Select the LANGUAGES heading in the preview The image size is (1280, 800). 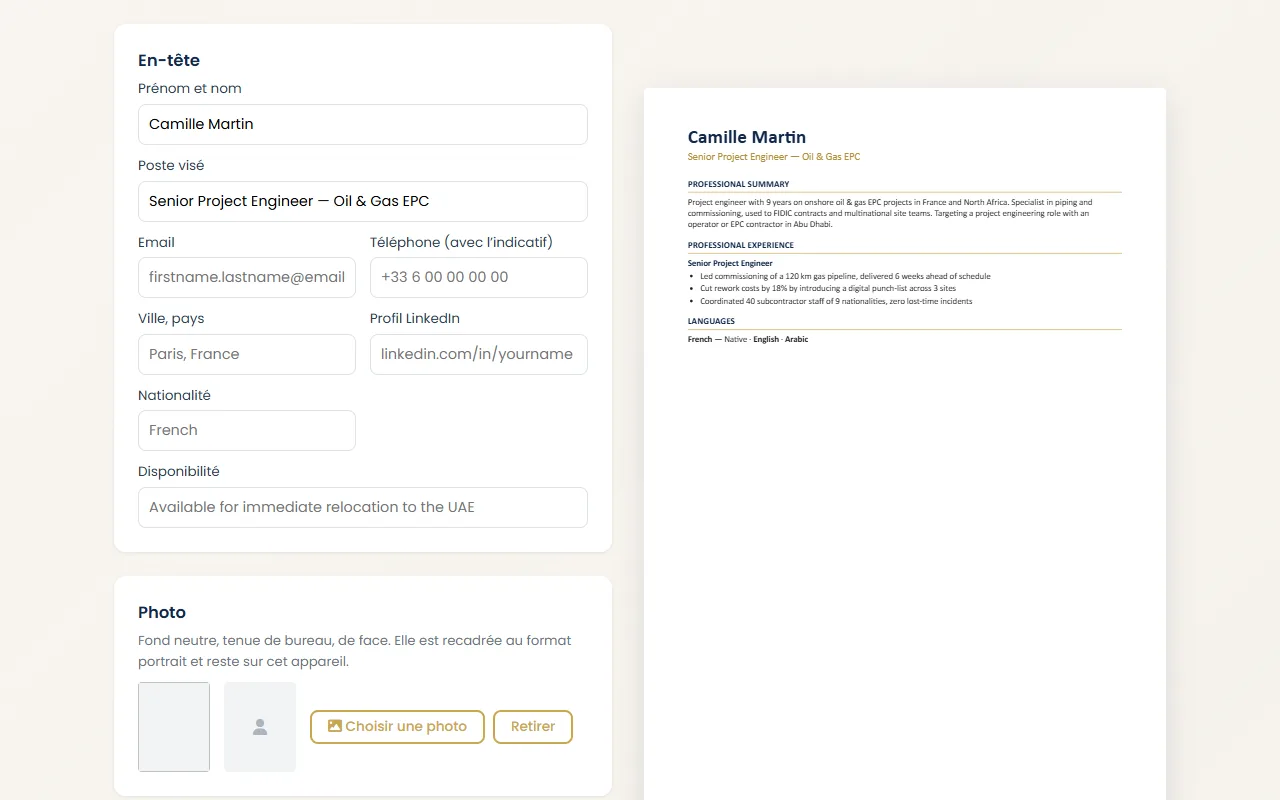coord(711,321)
